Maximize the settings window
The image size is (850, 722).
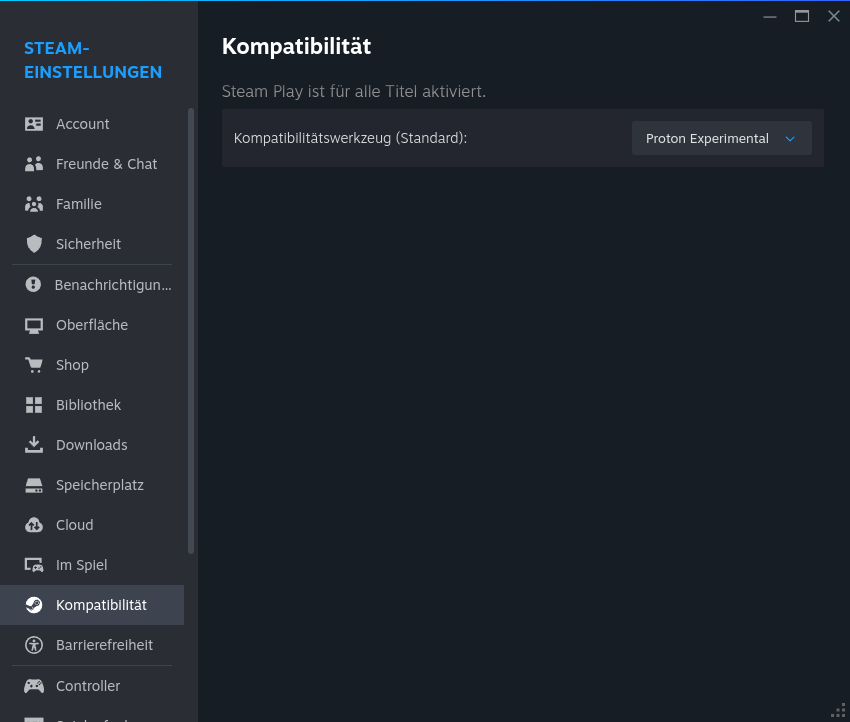pos(802,16)
